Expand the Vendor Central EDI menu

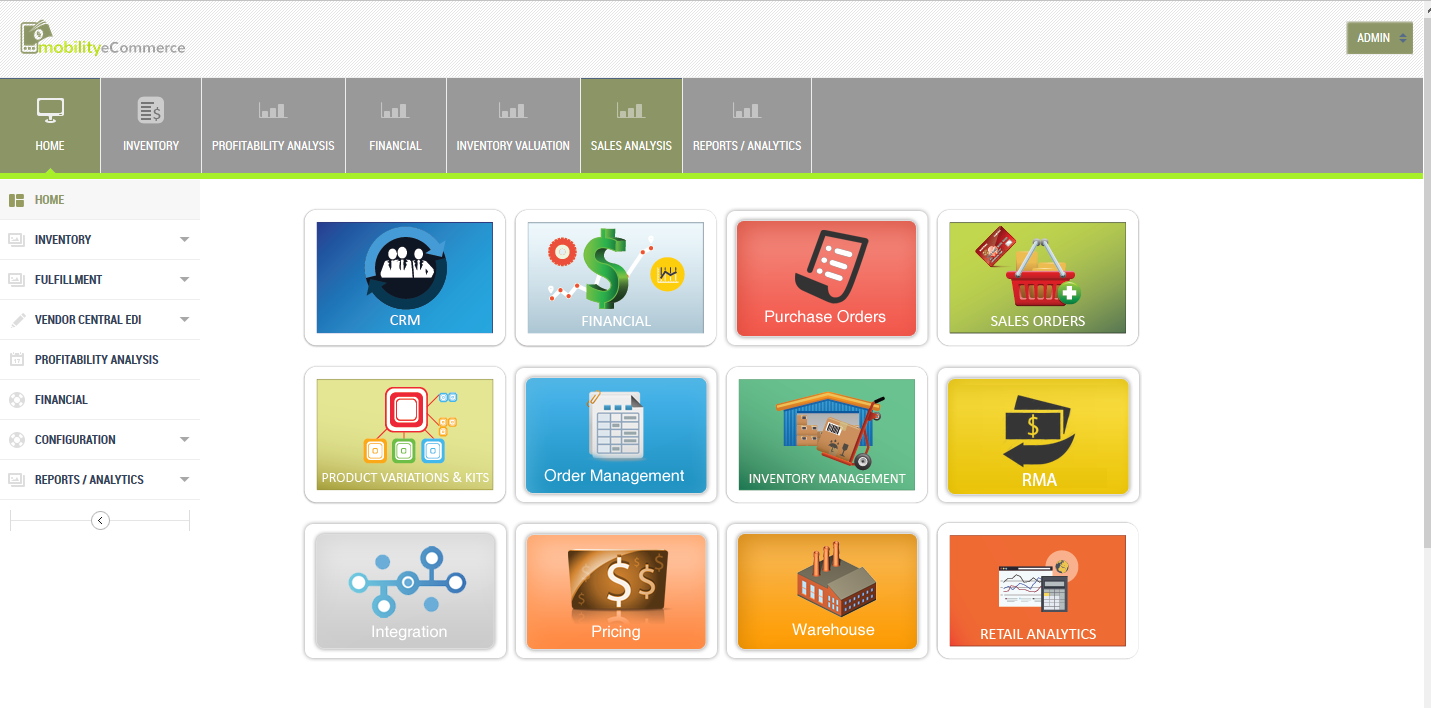pos(100,319)
